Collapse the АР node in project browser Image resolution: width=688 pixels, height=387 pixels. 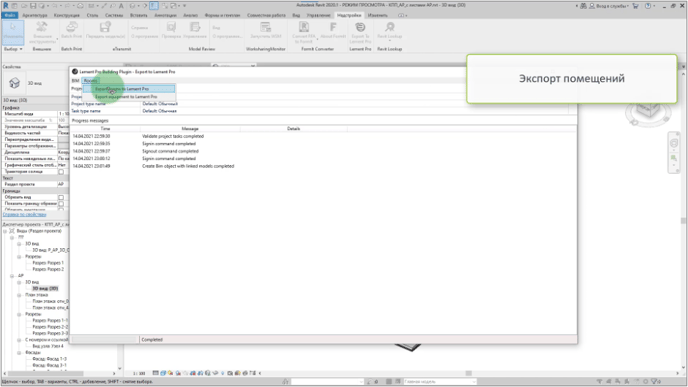[x=12, y=276]
